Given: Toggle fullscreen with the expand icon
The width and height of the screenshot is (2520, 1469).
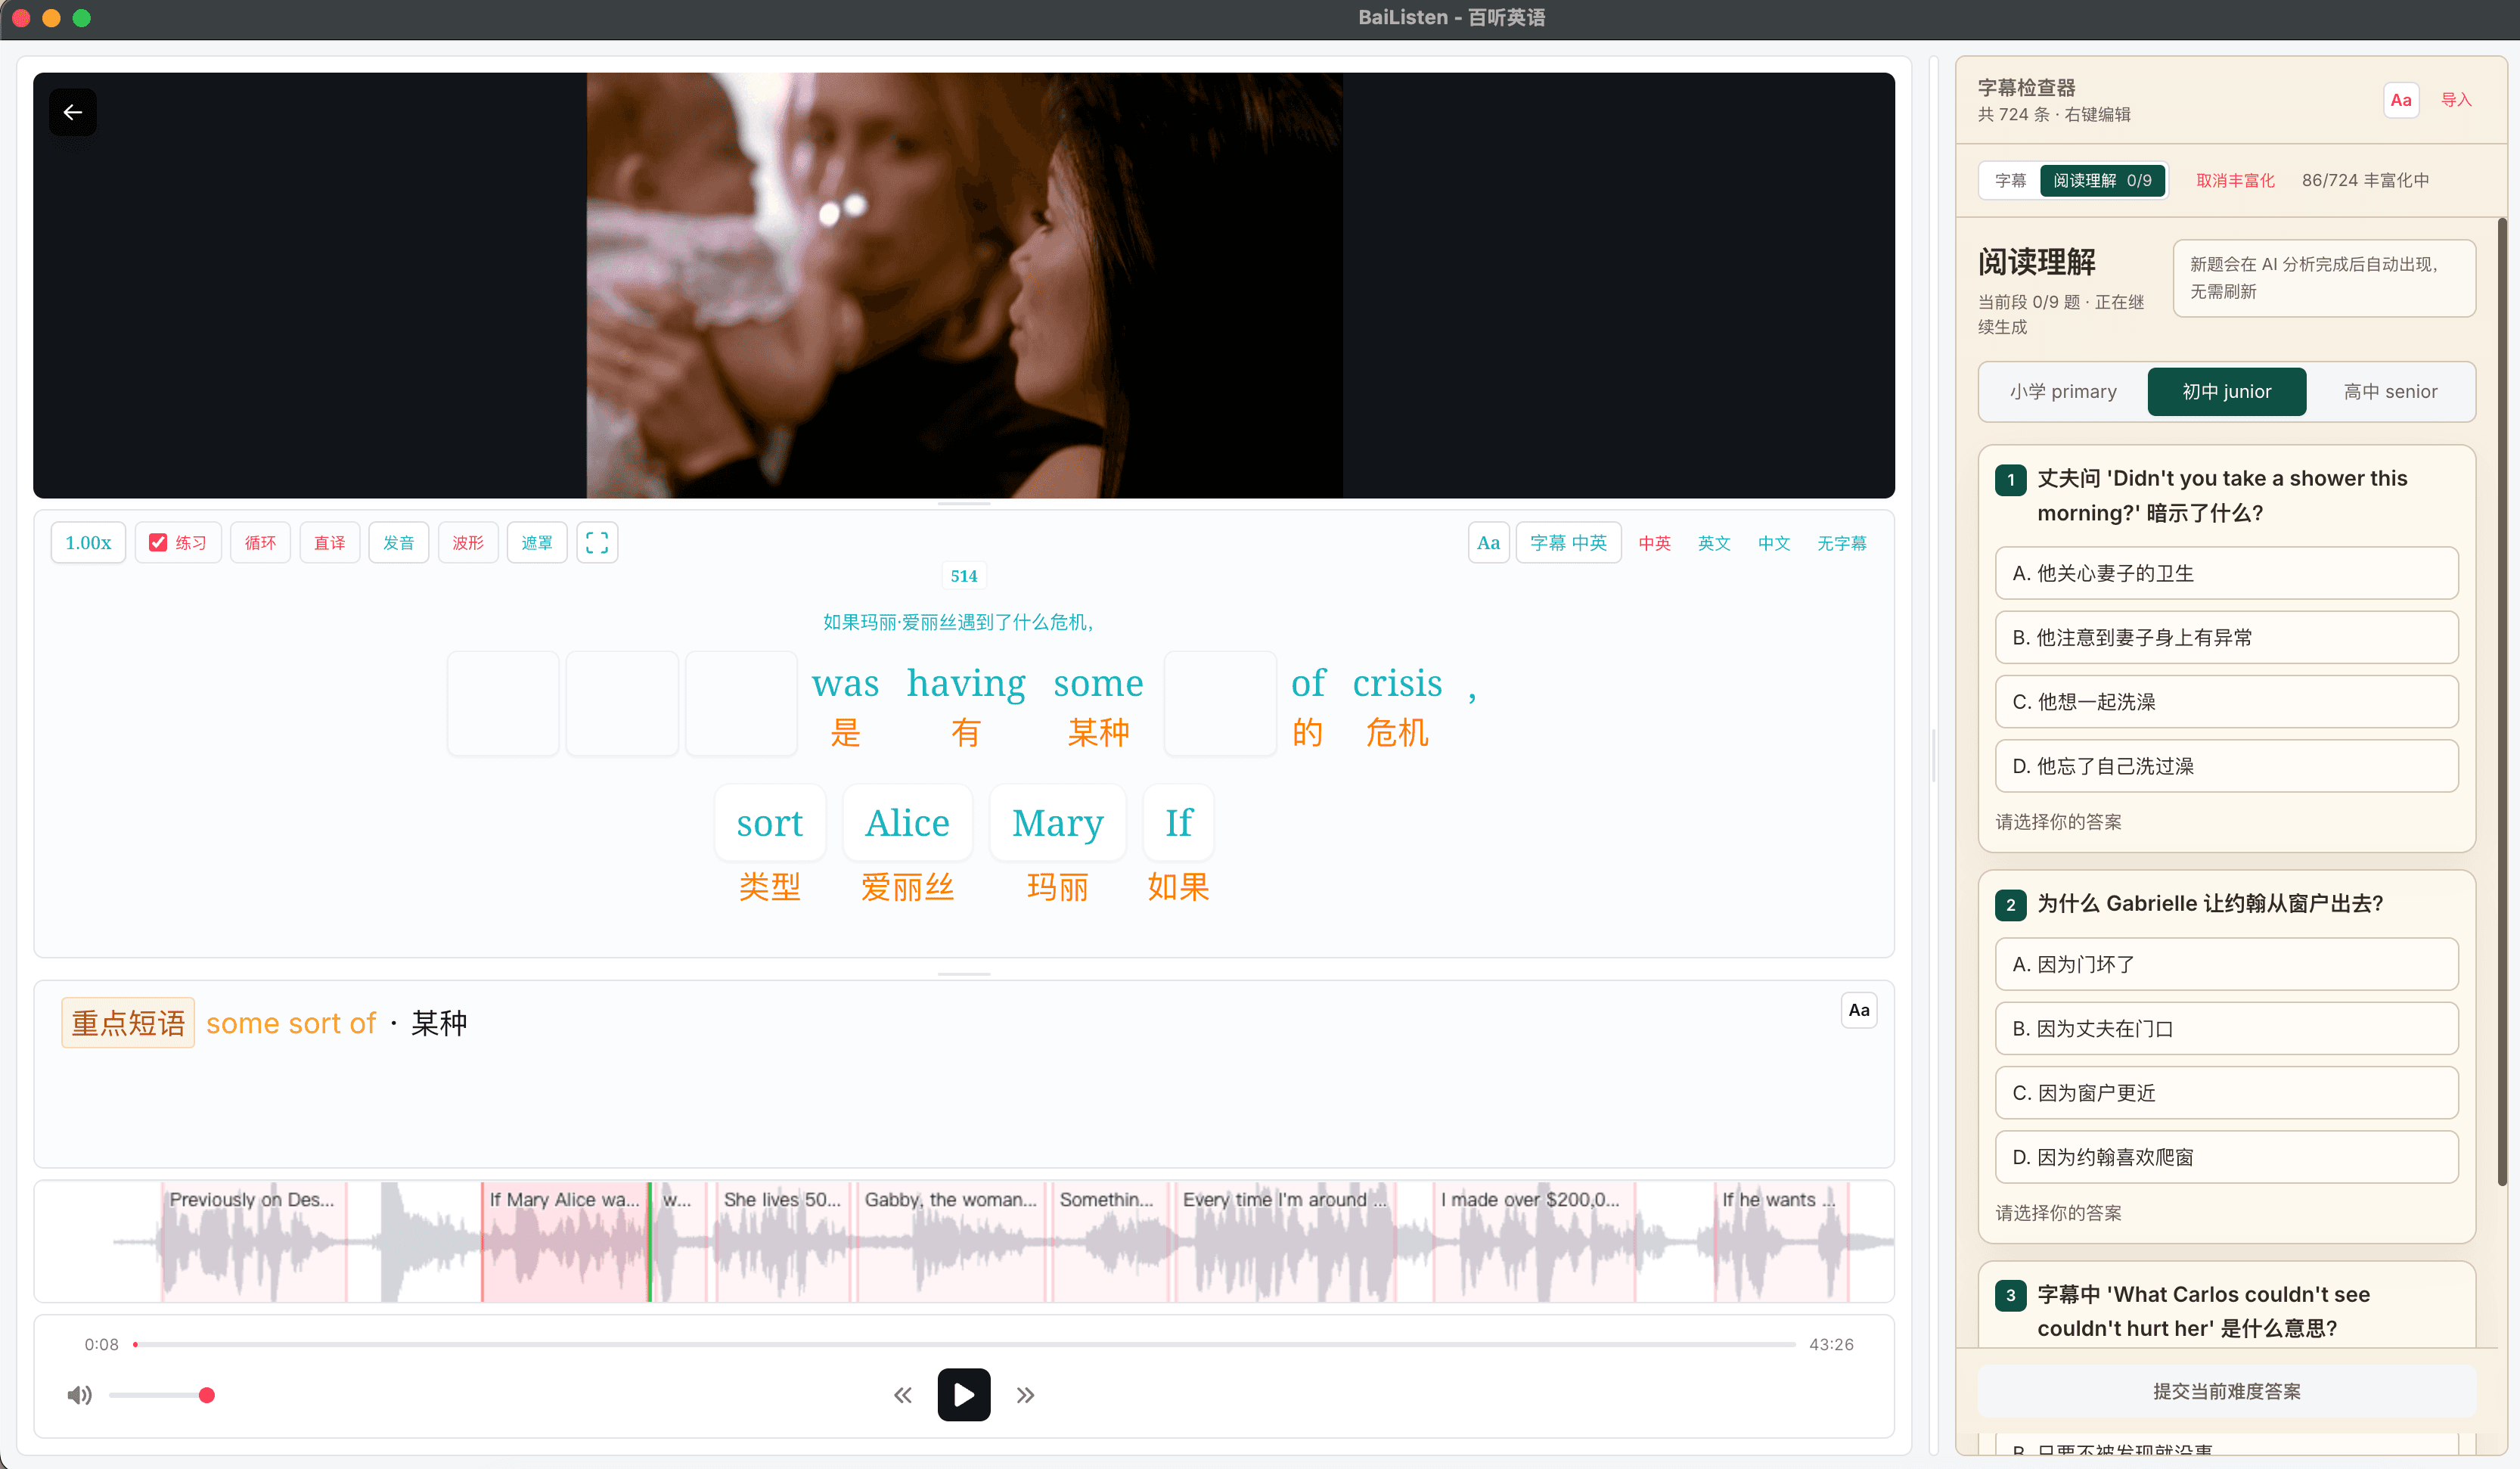Looking at the screenshot, I should coord(597,543).
